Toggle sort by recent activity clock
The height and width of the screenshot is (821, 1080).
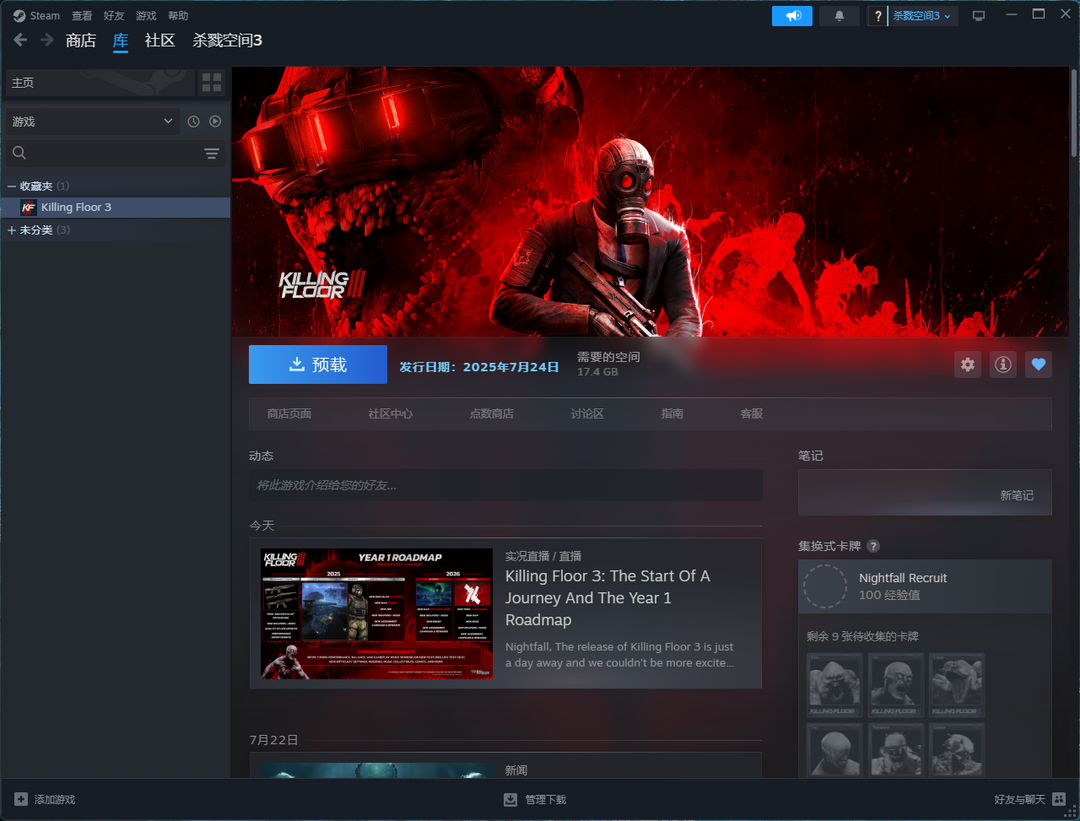[194, 121]
